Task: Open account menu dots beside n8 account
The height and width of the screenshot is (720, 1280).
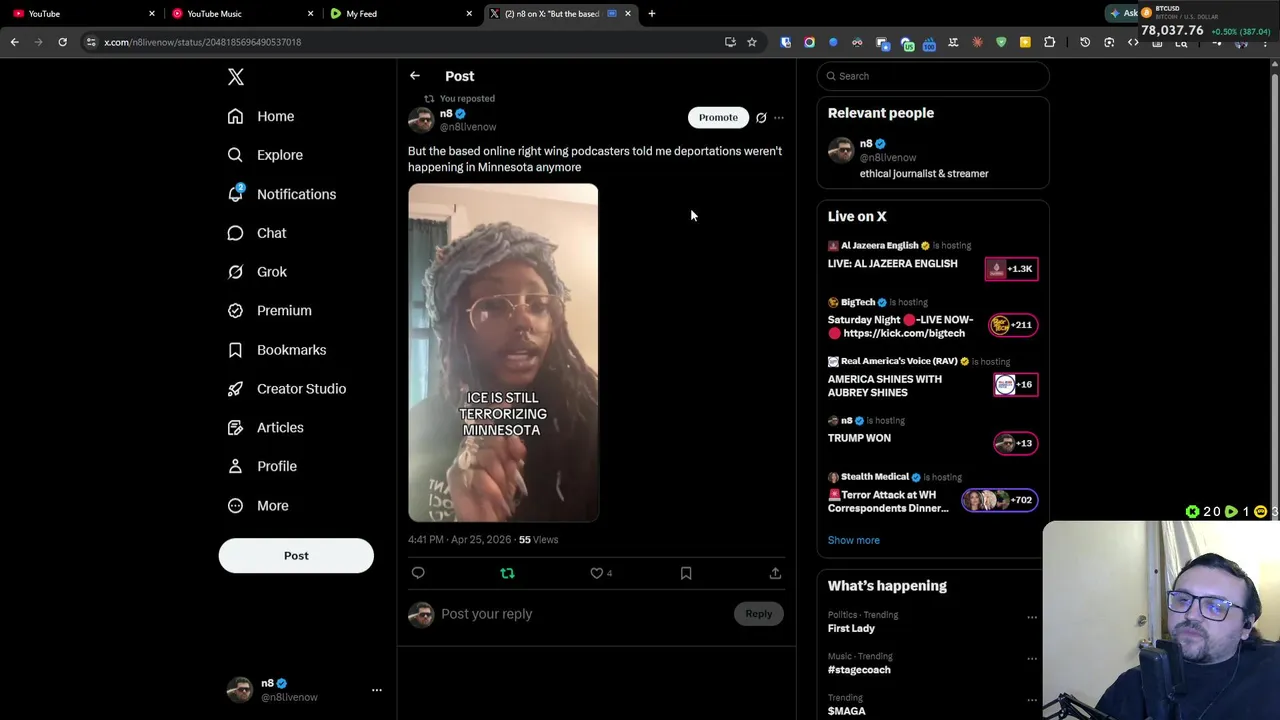Action: point(377,690)
